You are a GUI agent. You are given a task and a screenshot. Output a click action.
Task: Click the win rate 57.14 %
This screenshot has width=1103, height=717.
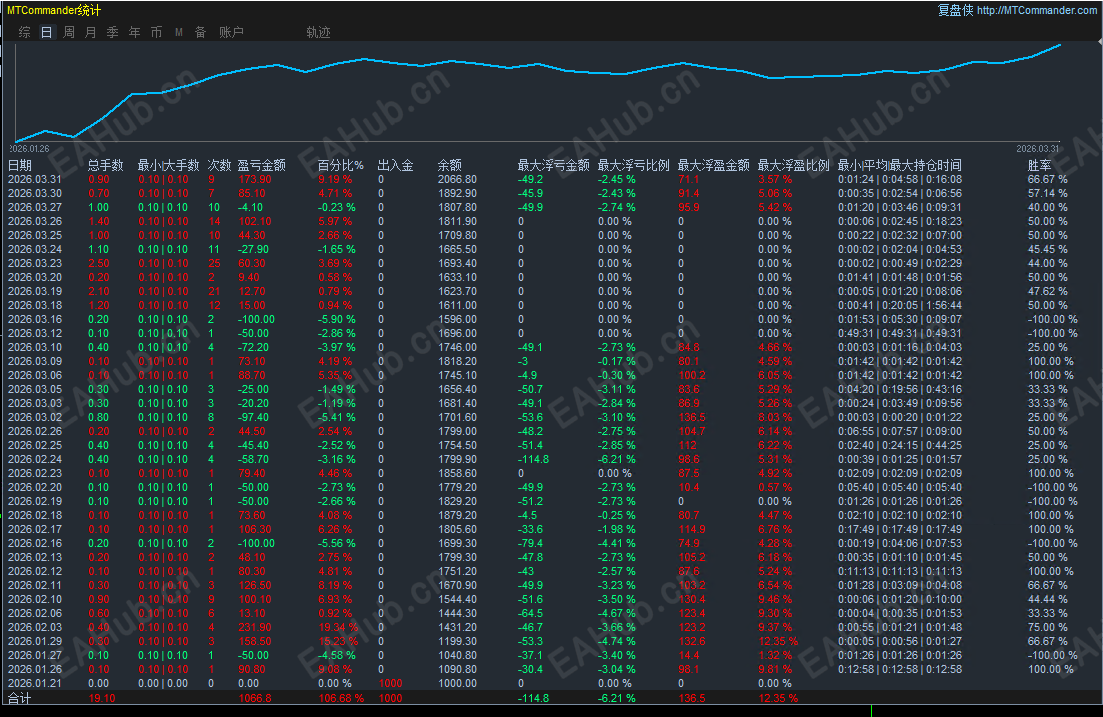click(x=1047, y=193)
